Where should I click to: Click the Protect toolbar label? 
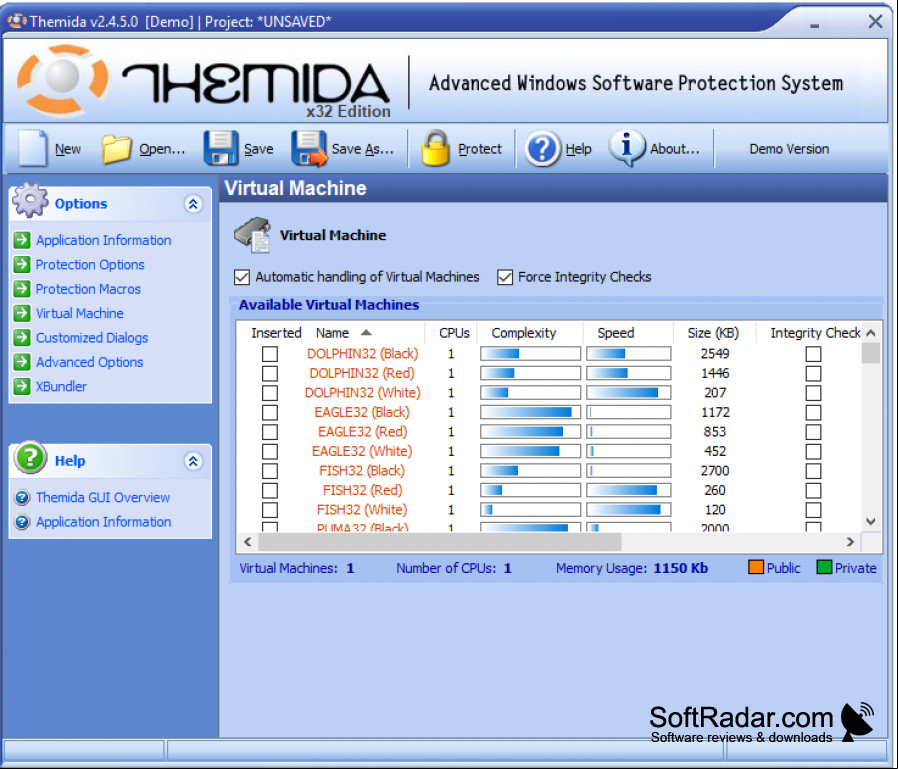click(x=479, y=149)
